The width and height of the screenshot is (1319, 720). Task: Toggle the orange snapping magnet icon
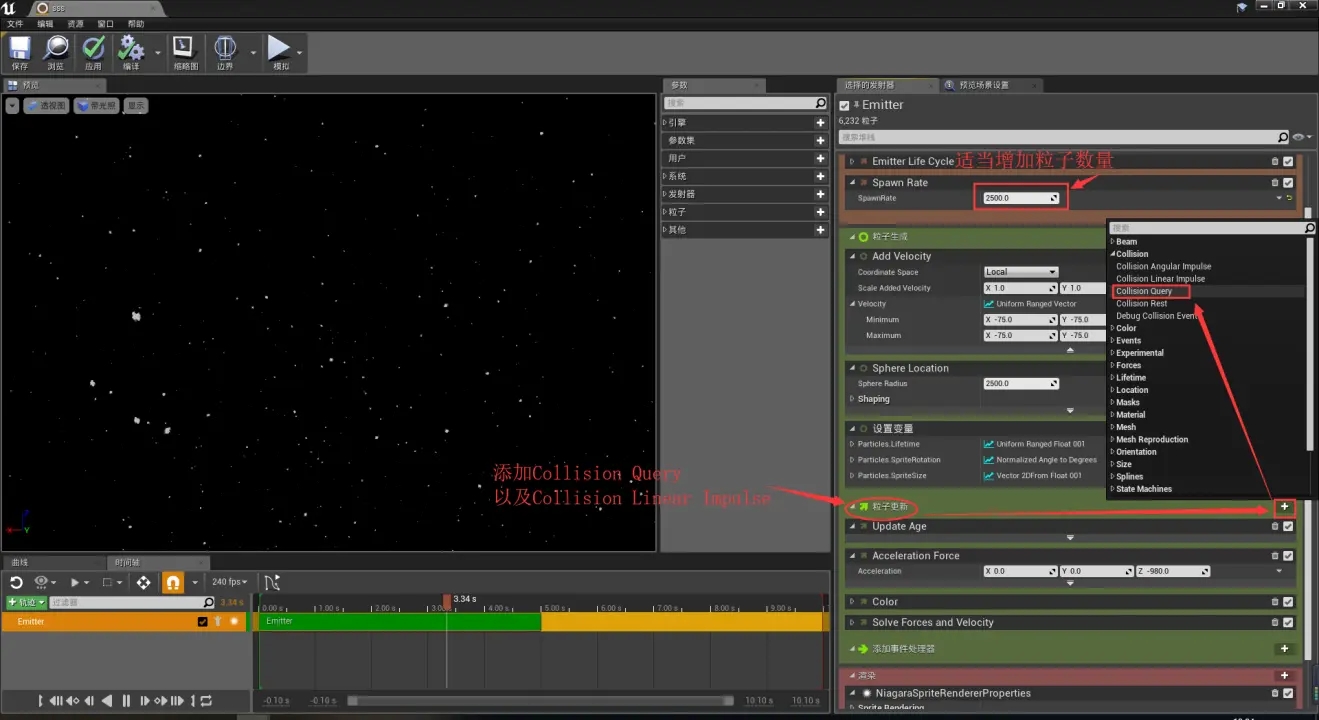click(x=173, y=582)
